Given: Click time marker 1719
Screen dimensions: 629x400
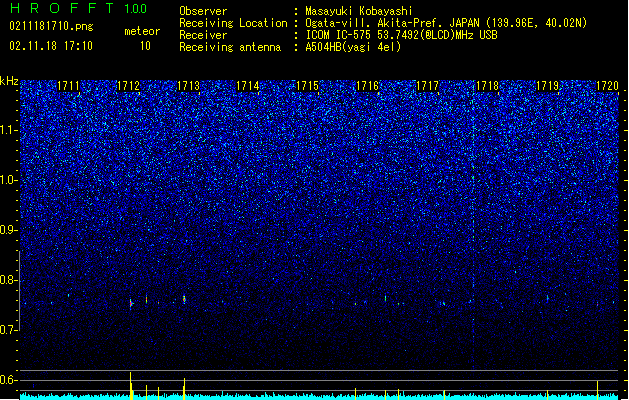Looking at the screenshot, I should [x=548, y=86].
